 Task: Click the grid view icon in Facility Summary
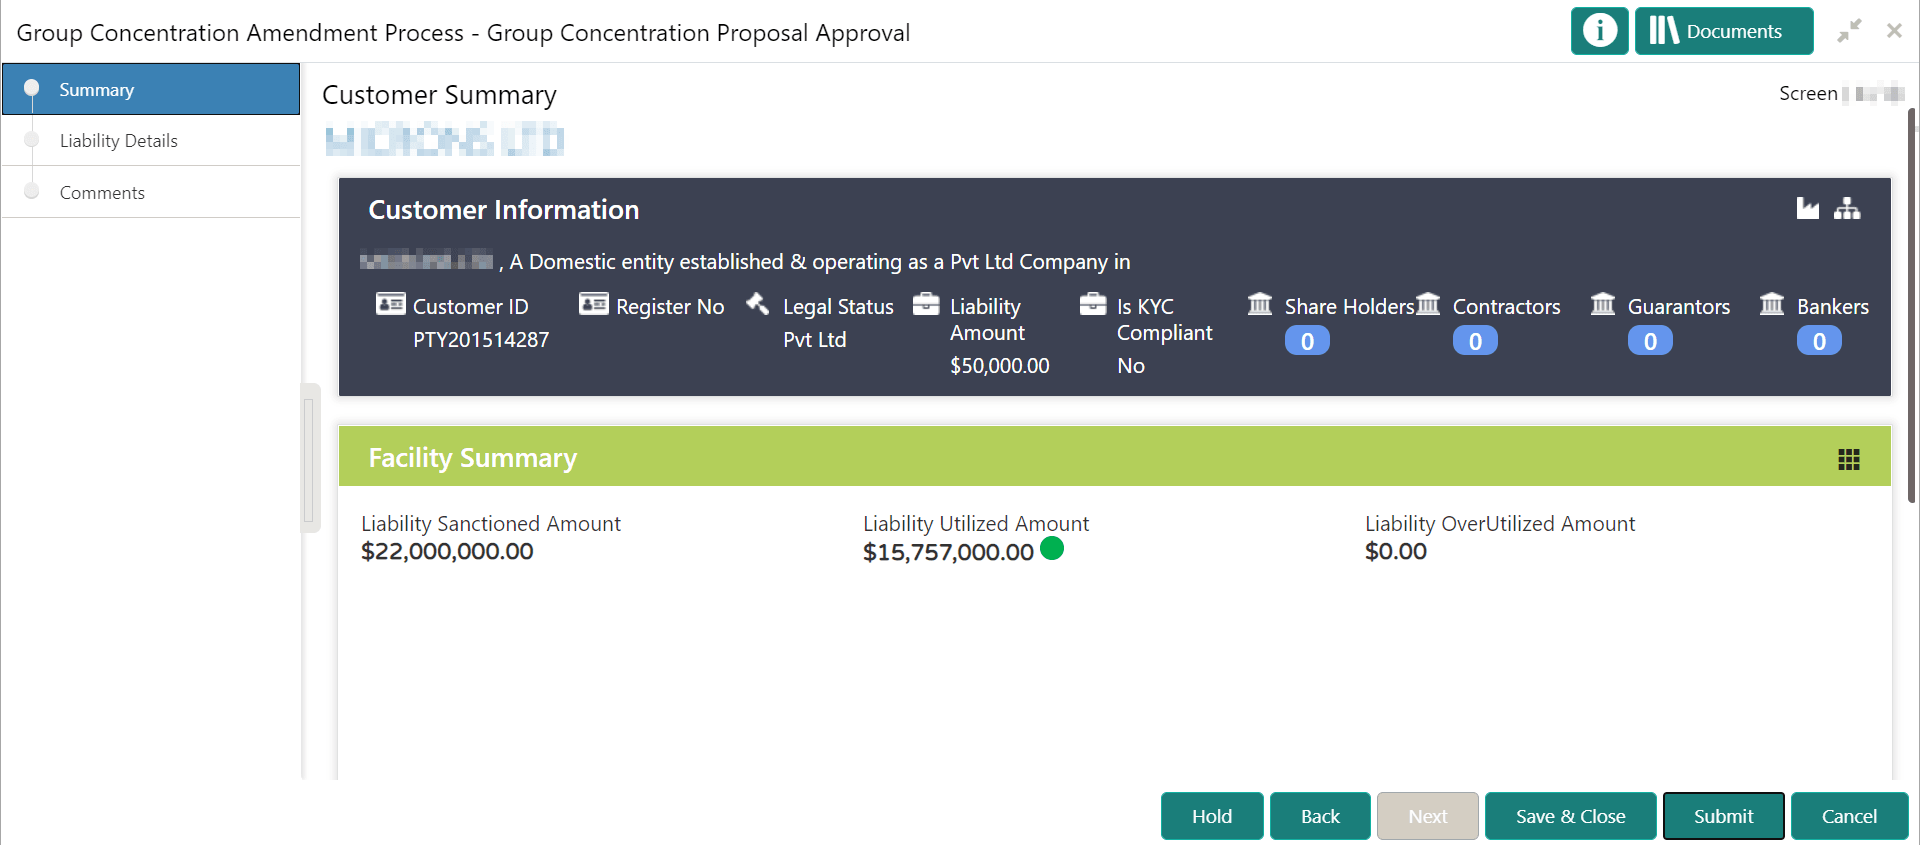click(x=1848, y=459)
